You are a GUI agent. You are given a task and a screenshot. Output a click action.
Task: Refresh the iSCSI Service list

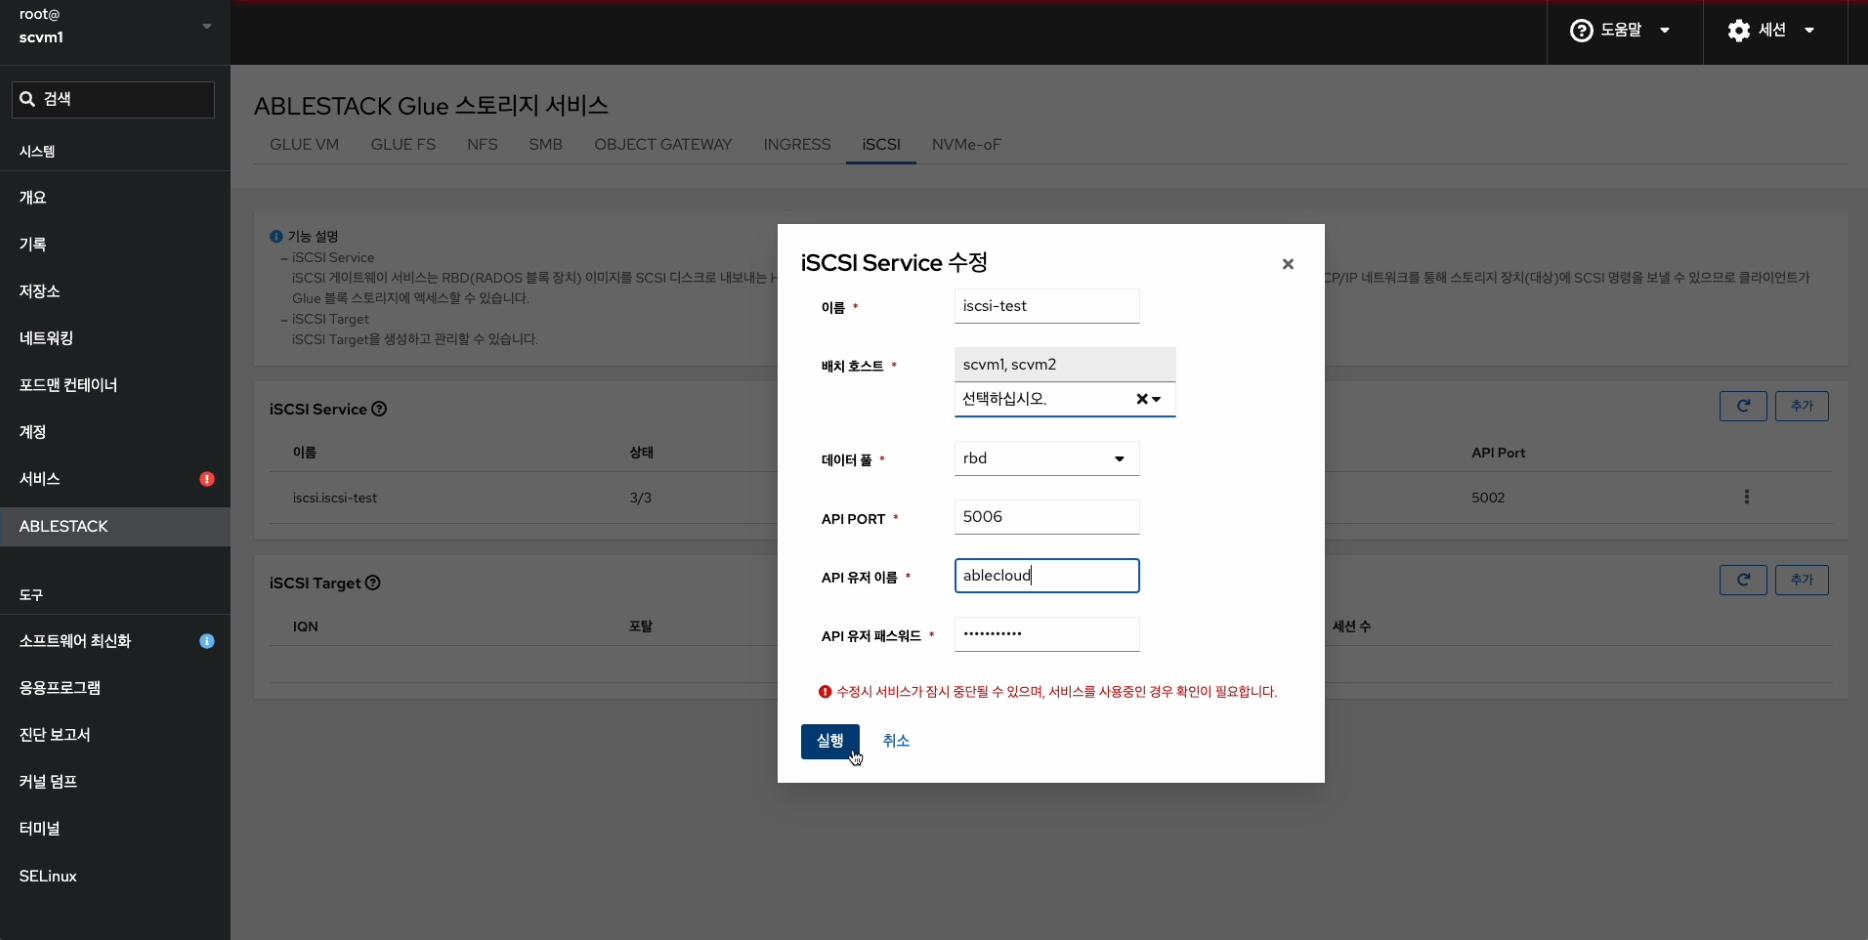point(1742,406)
